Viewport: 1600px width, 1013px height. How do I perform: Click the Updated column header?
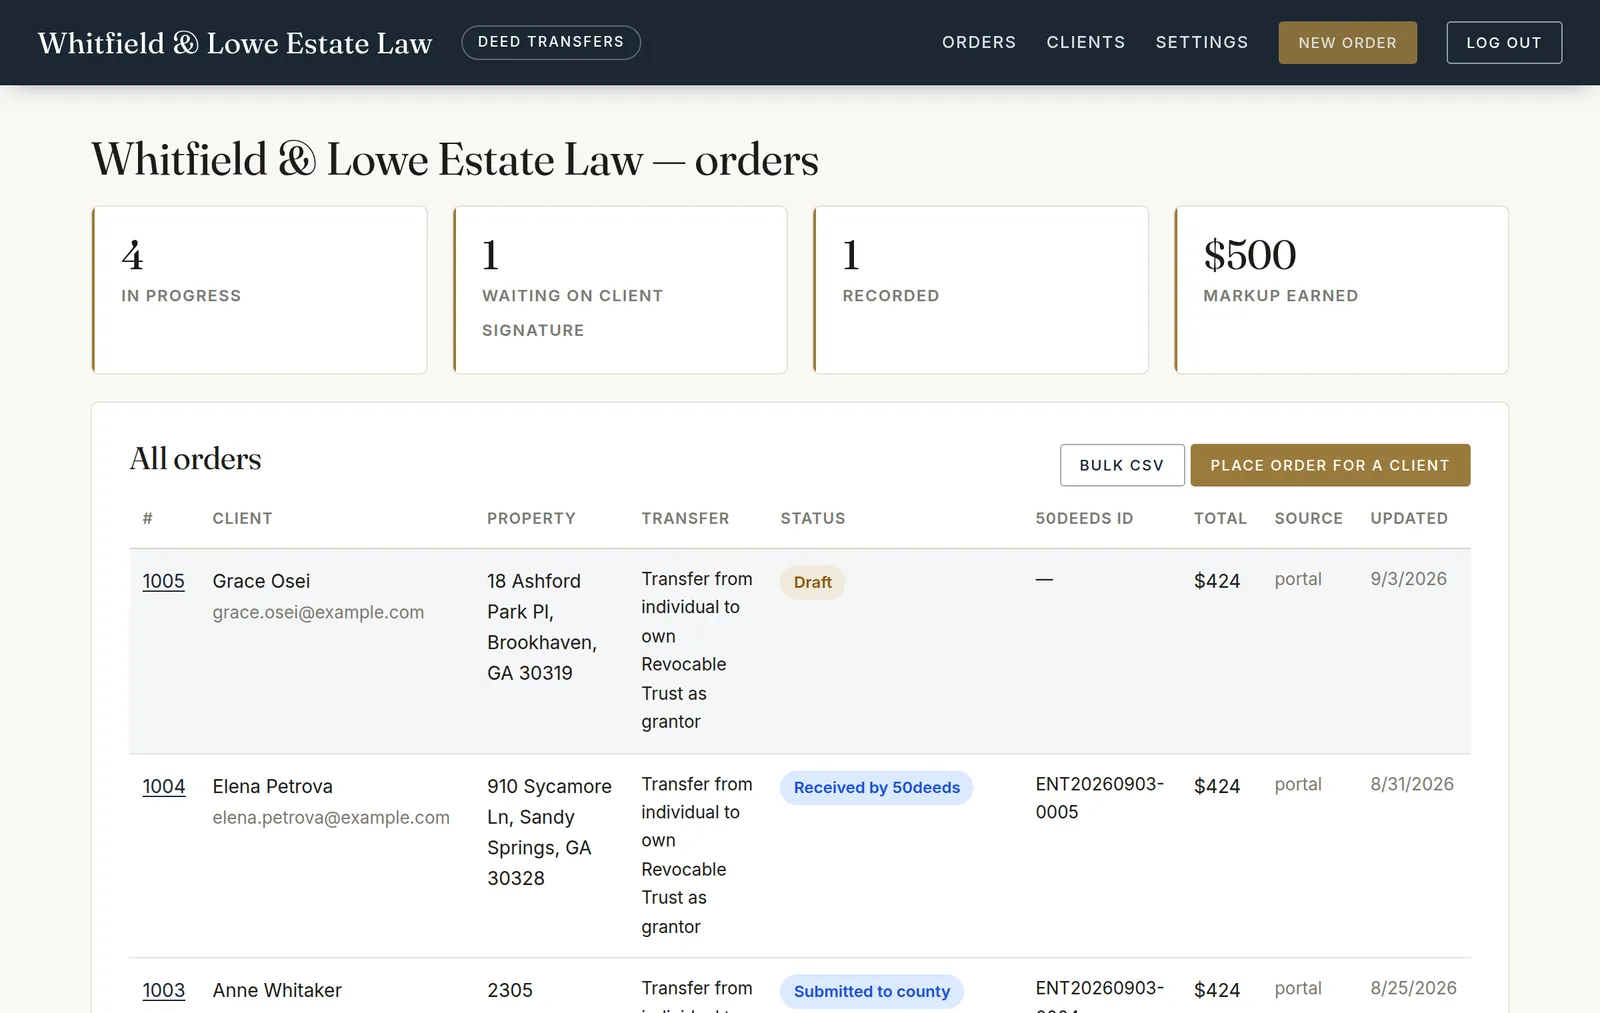[1409, 518]
